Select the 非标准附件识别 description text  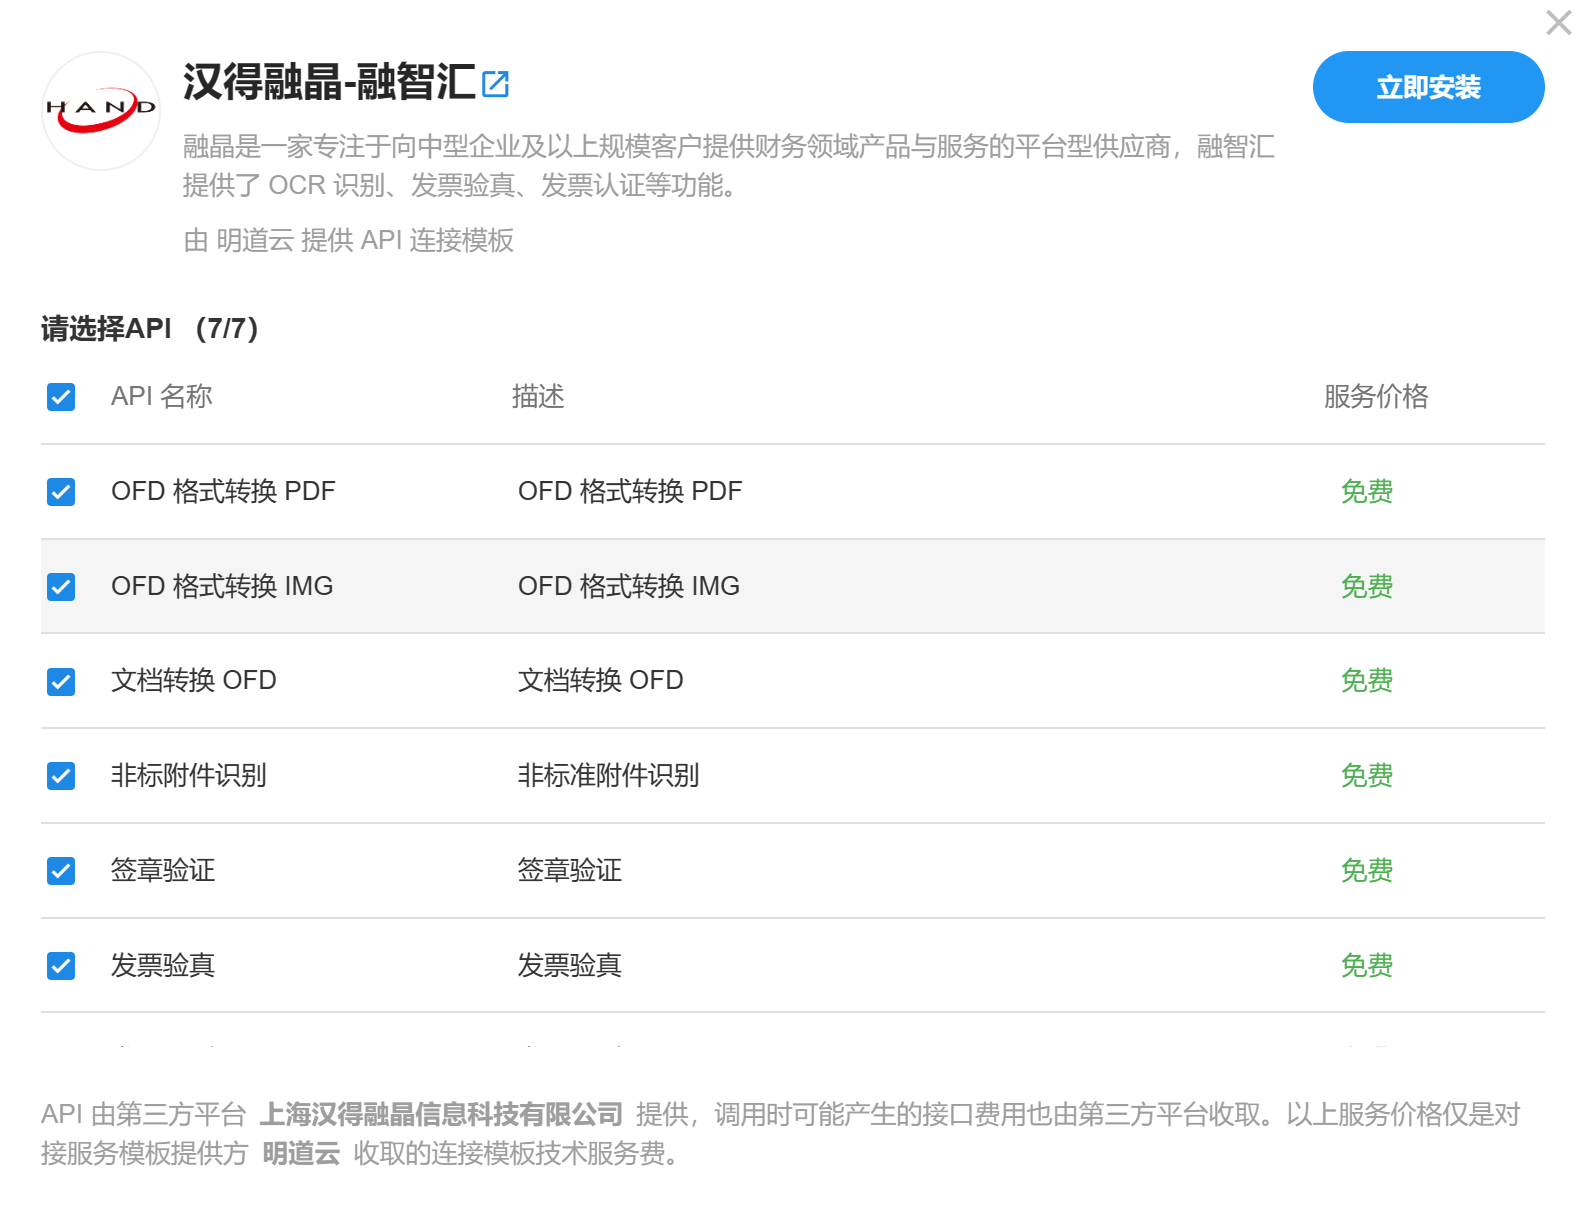608,776
